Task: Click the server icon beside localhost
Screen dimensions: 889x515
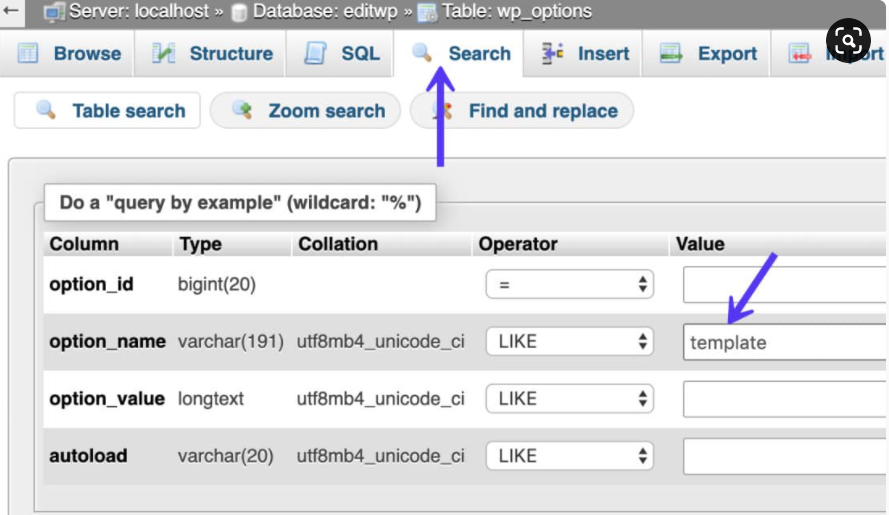Action: pyautogui.click(x=54, y=12)
